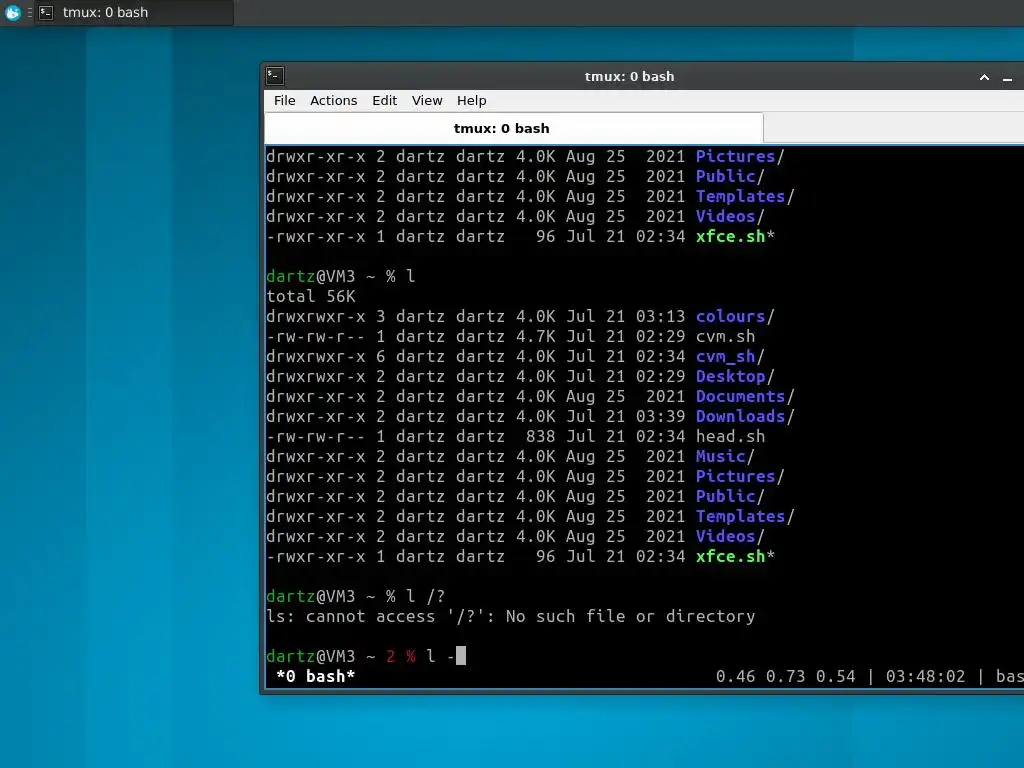
Task: Click the 'Downloads/' directory name
Action: pos(744,417)
